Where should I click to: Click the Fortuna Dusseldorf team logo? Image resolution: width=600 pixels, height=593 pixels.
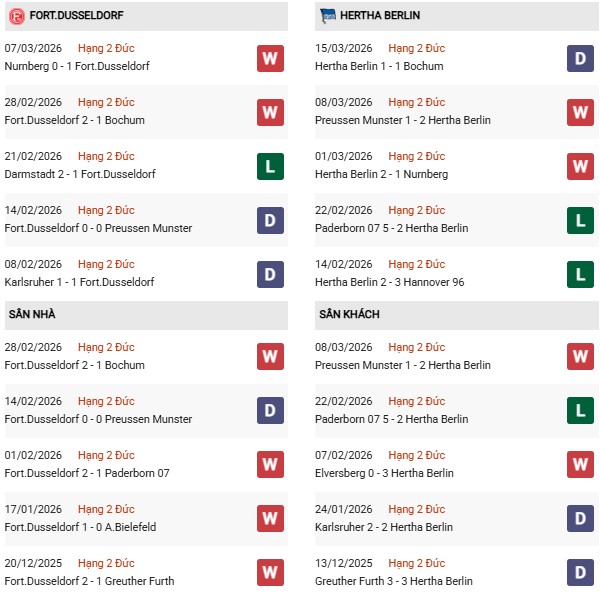click(x=18, y=16)
